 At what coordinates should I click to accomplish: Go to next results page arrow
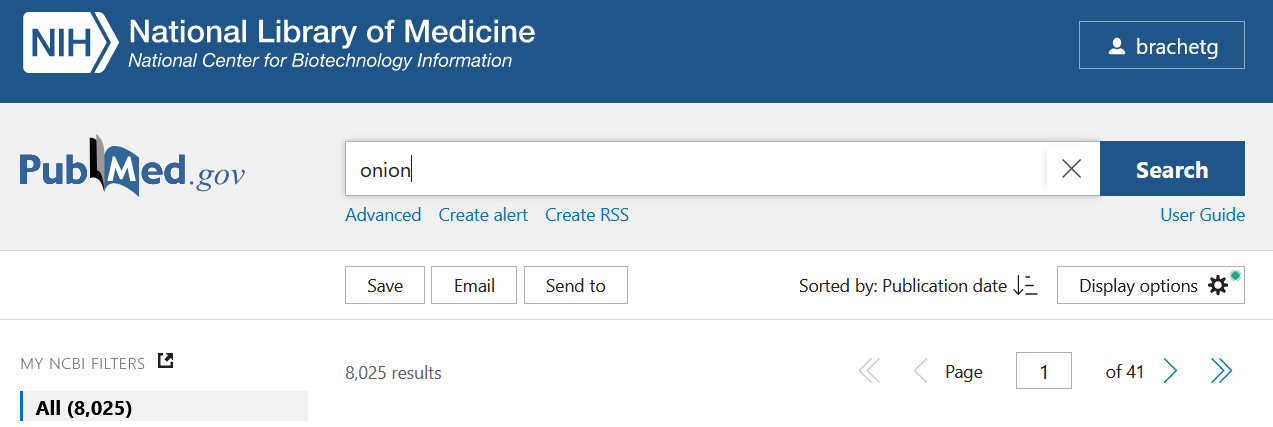coord(1171,372)
